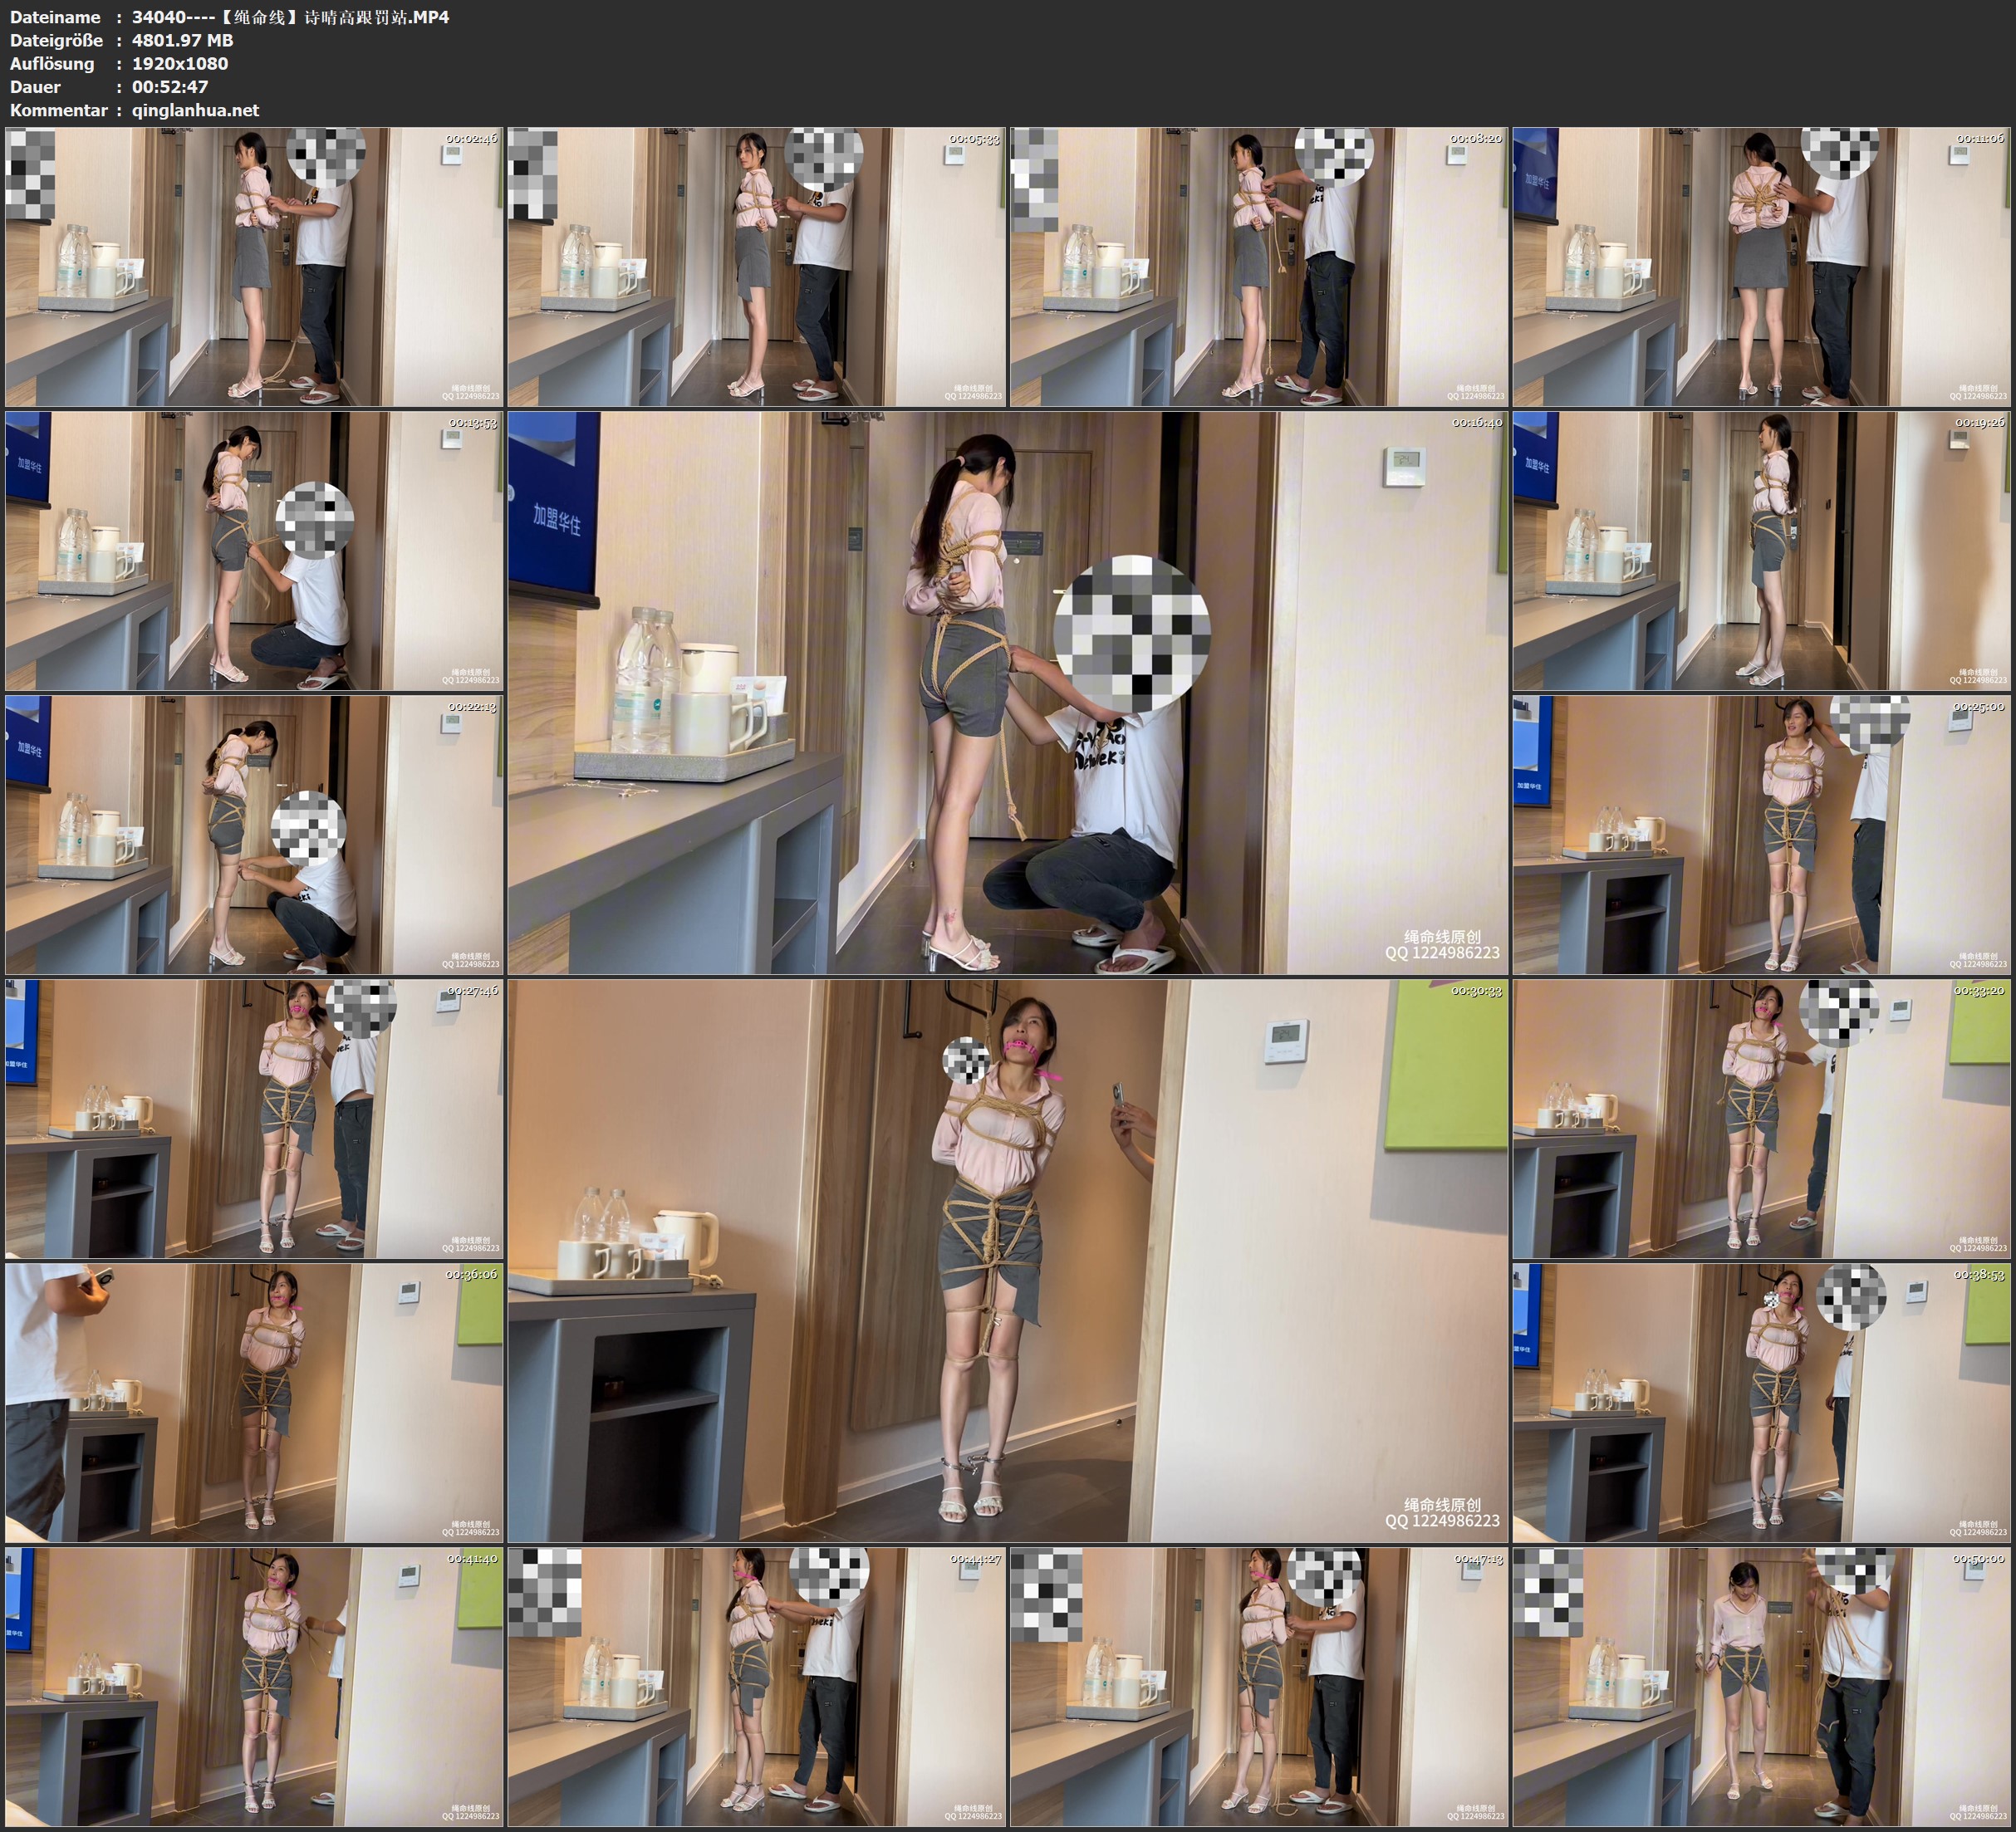Click the frame labeled 00:41:40
2016x1832 pixels.
[254, 1687]
